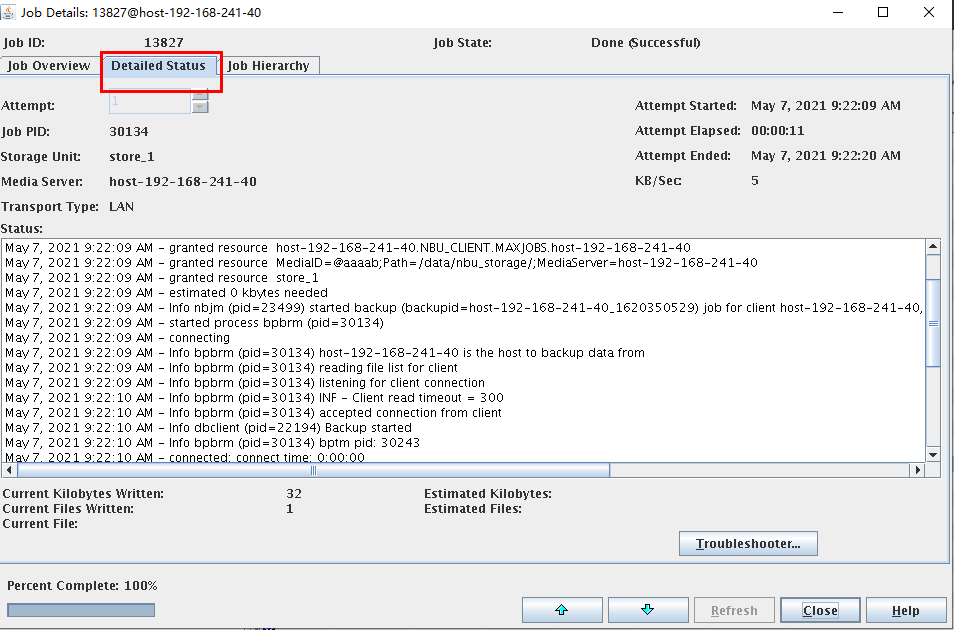Click the Estimated Files label
Image resolution: width=954 pixels, height=630 pixels.
[x=473, y=508]
